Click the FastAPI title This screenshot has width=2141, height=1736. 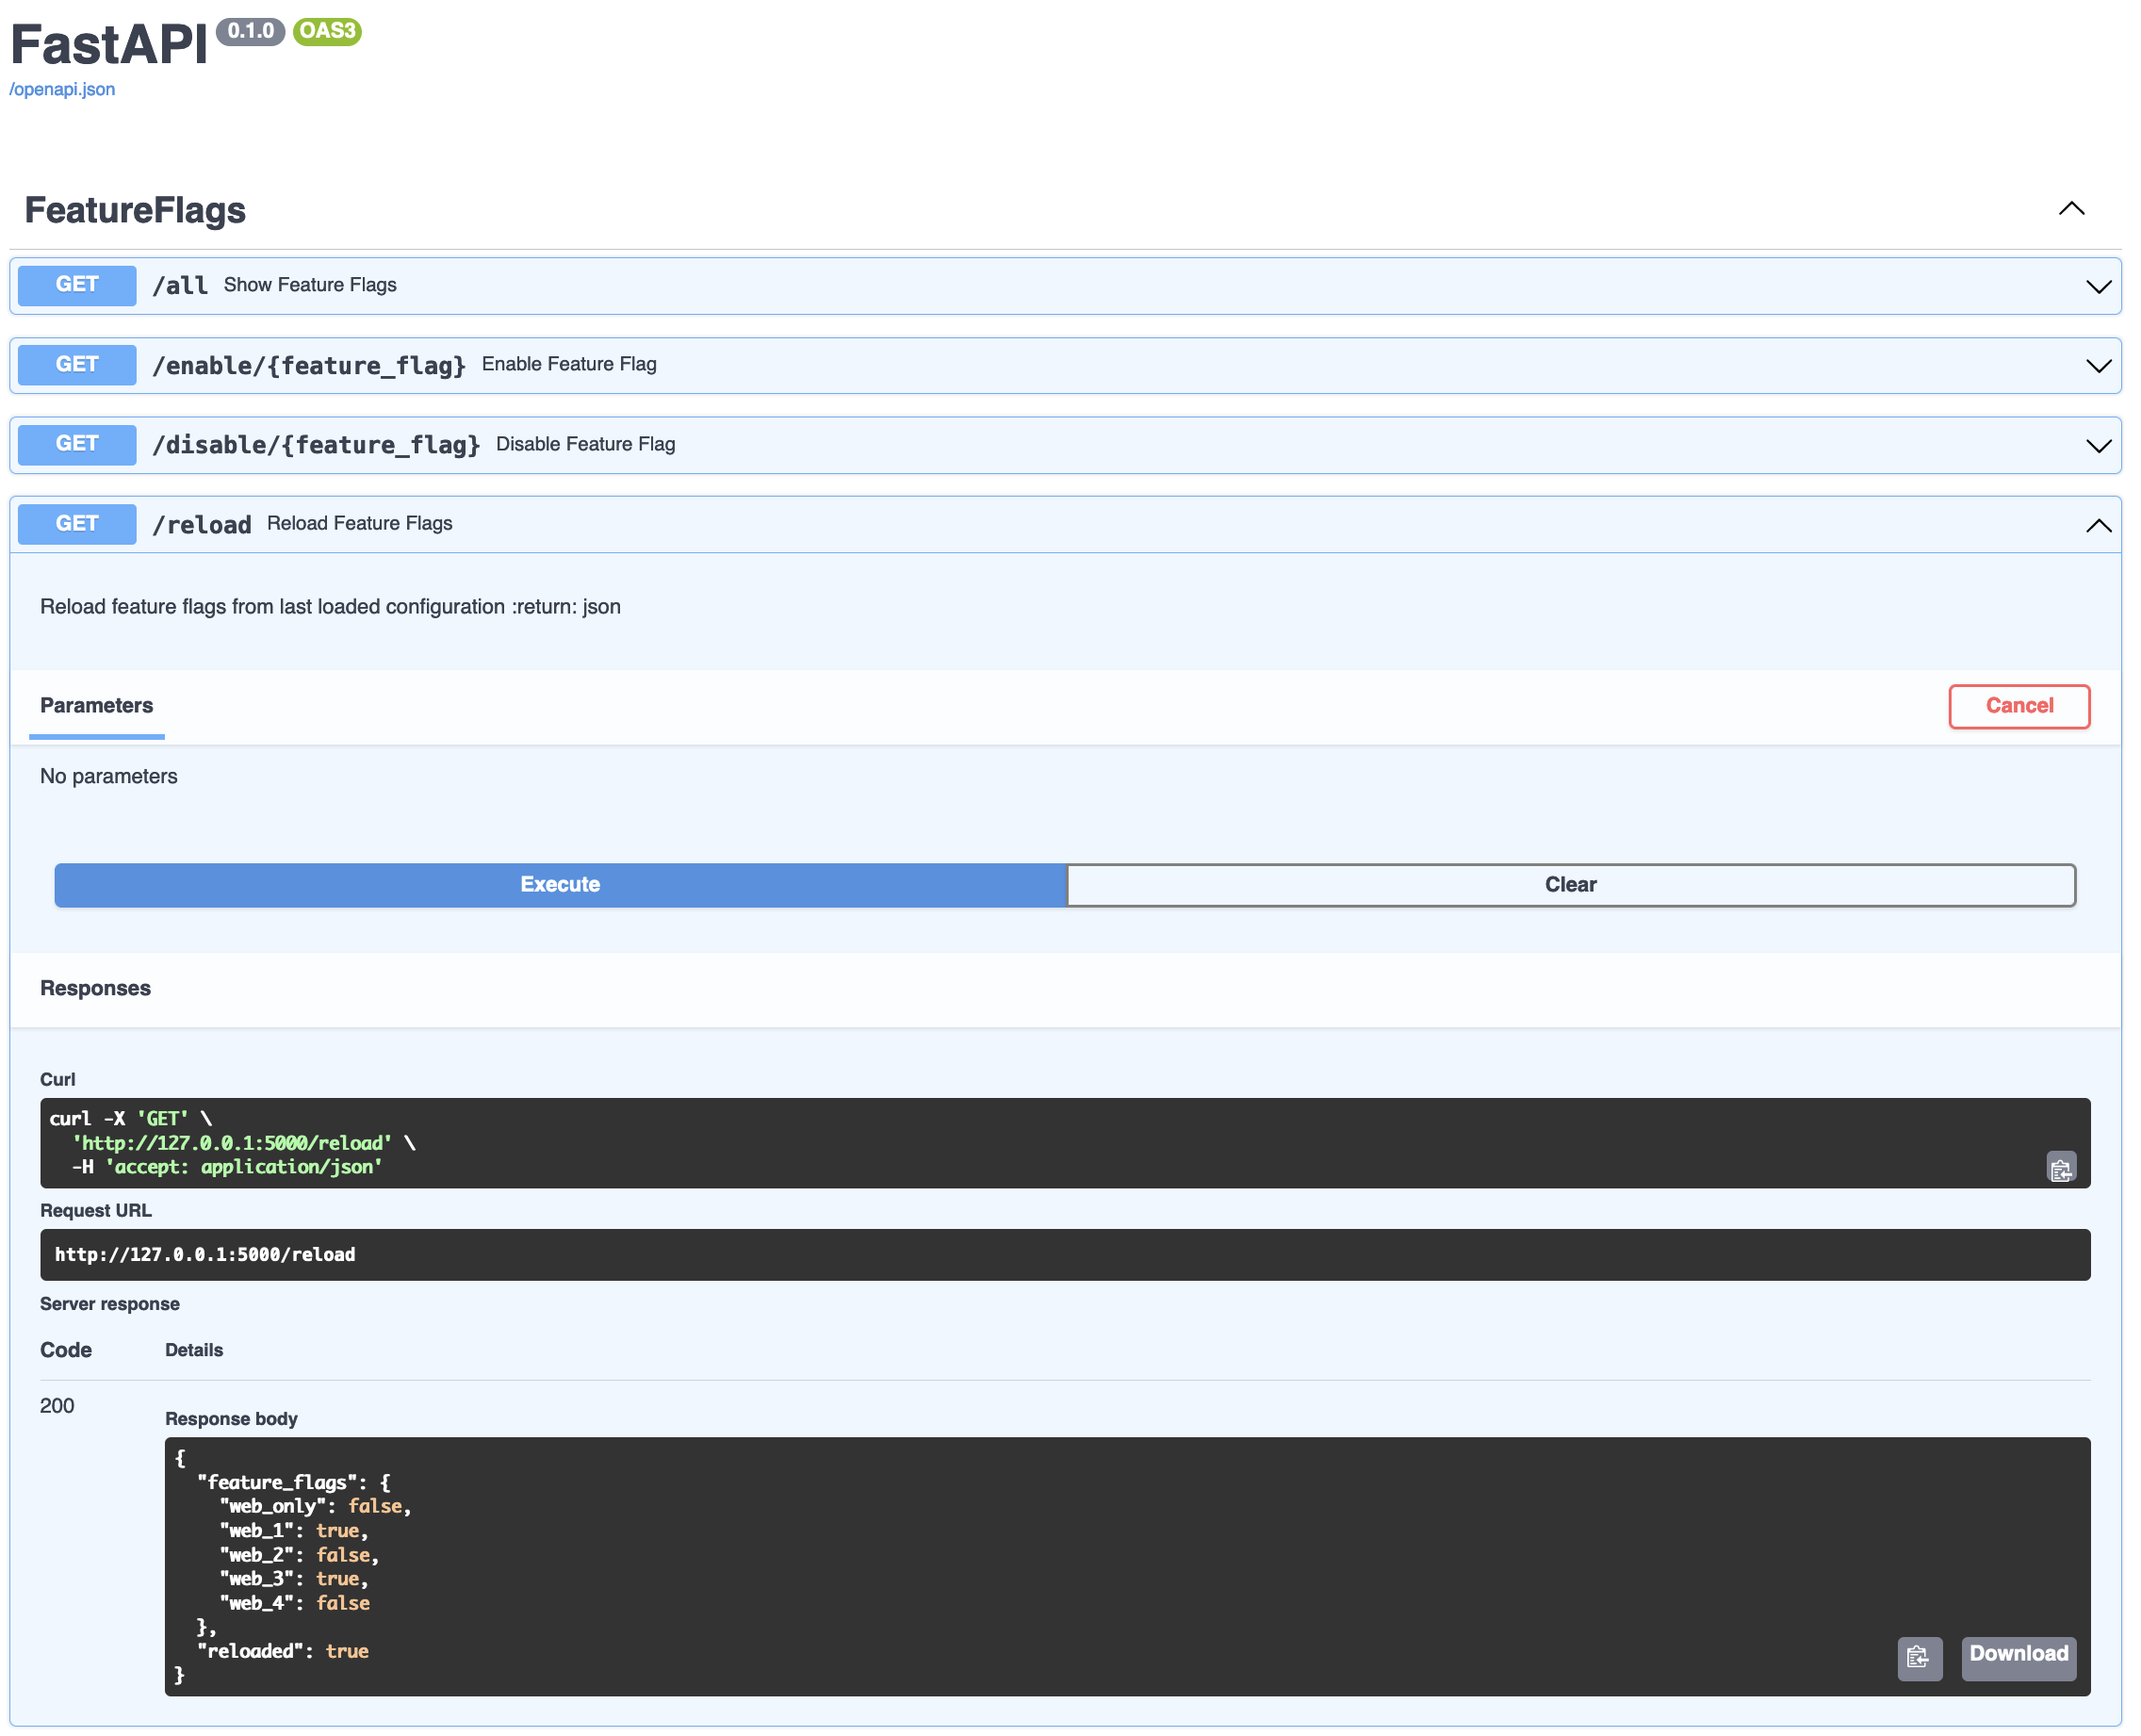tap(109, 44)
